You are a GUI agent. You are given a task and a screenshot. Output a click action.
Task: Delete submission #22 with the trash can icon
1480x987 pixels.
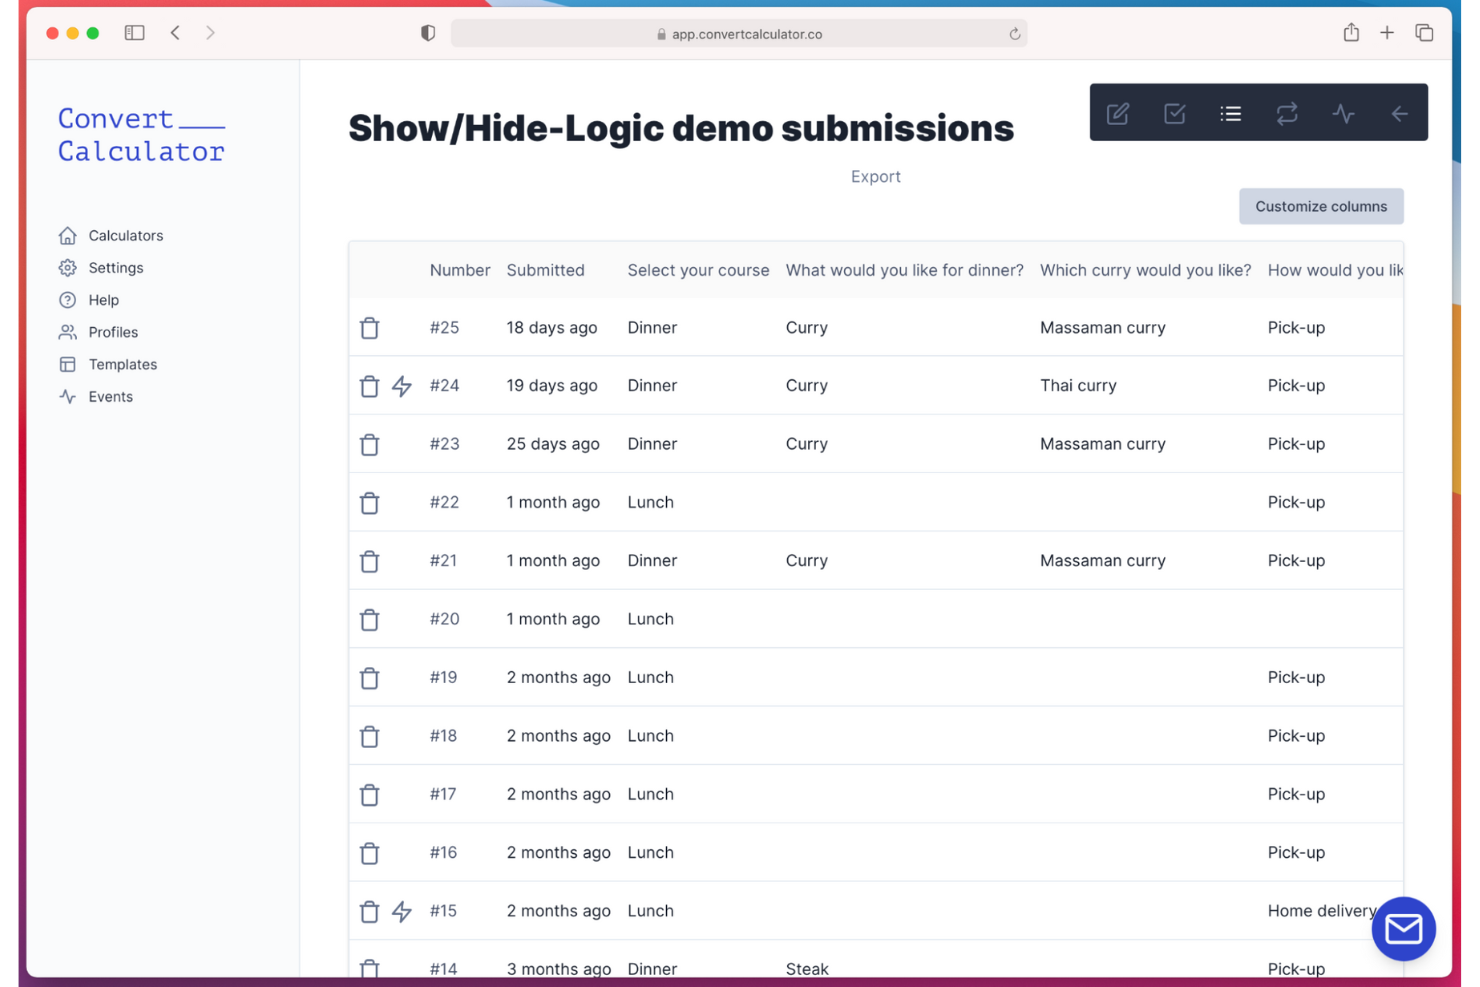click(x=369, y=502)
